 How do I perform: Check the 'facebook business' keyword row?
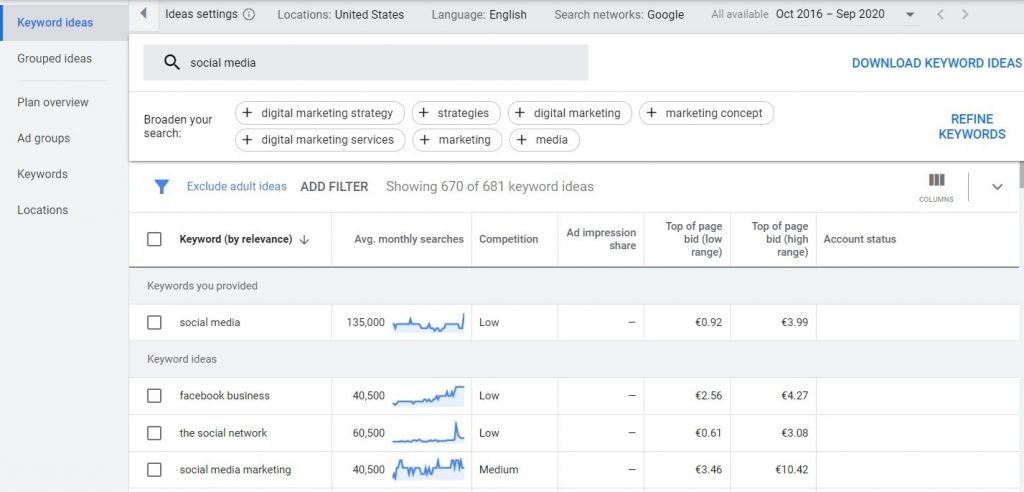click(154, 396)
